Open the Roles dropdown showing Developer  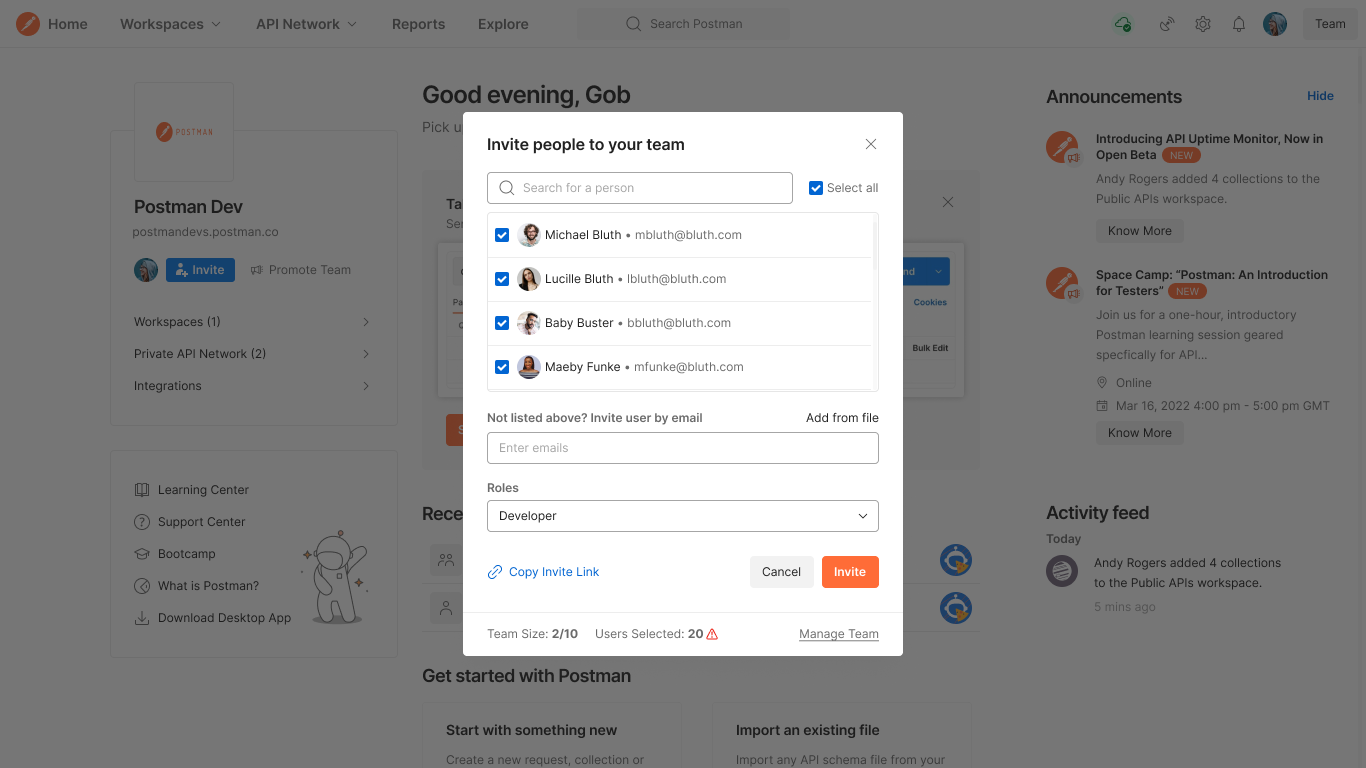coord(682,516)
